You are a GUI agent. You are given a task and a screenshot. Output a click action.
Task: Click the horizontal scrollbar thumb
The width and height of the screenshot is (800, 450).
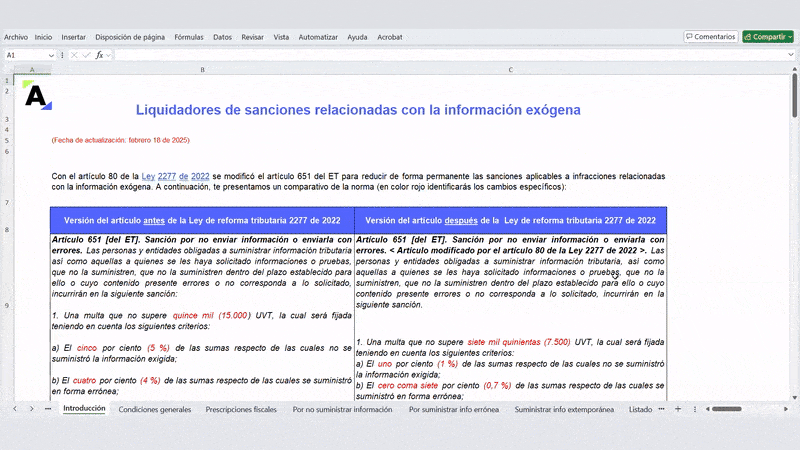(727, 409)
